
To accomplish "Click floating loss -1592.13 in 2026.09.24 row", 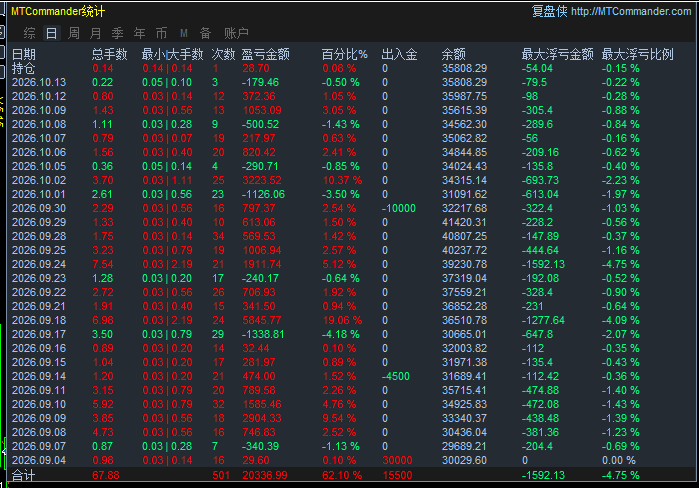I will (x=543, y=264).
